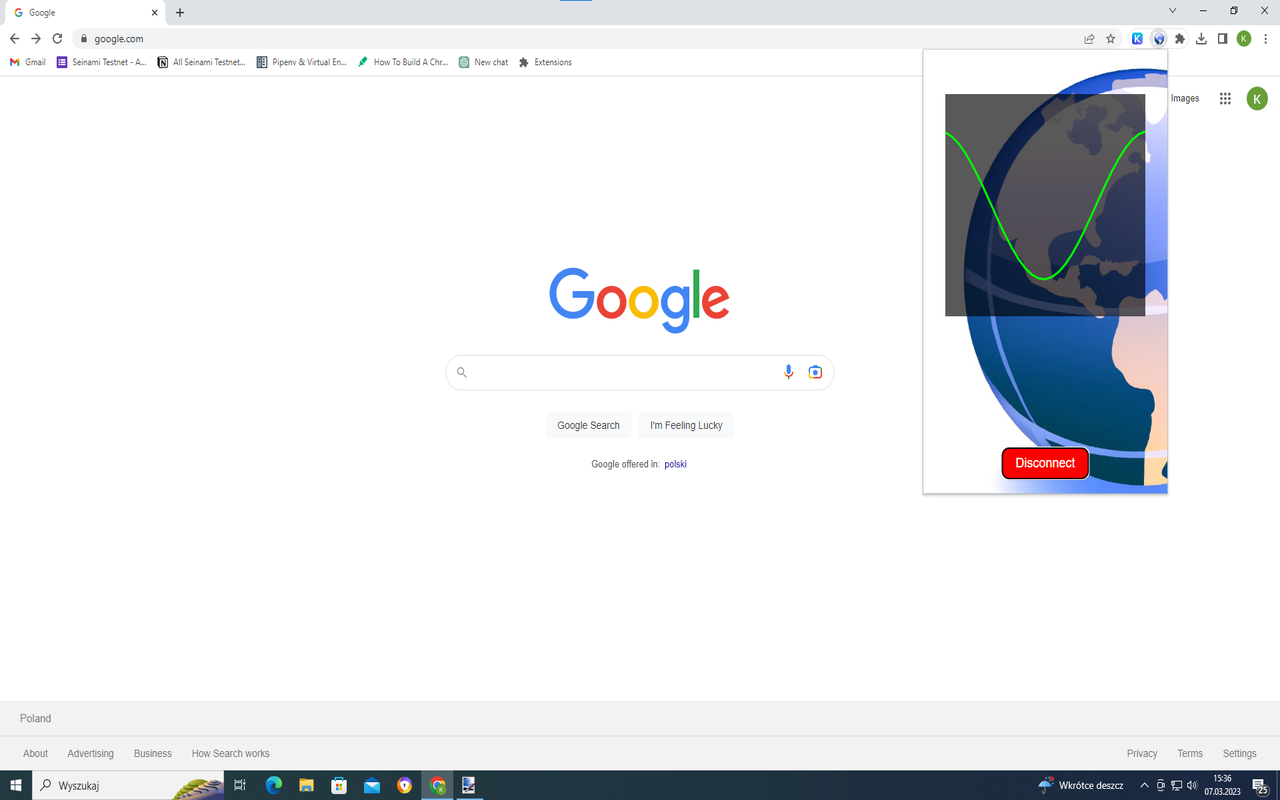This screenshot has height=800, width=1280.
Task: Bookmark this page with star icon
Action: point(1111,39)
